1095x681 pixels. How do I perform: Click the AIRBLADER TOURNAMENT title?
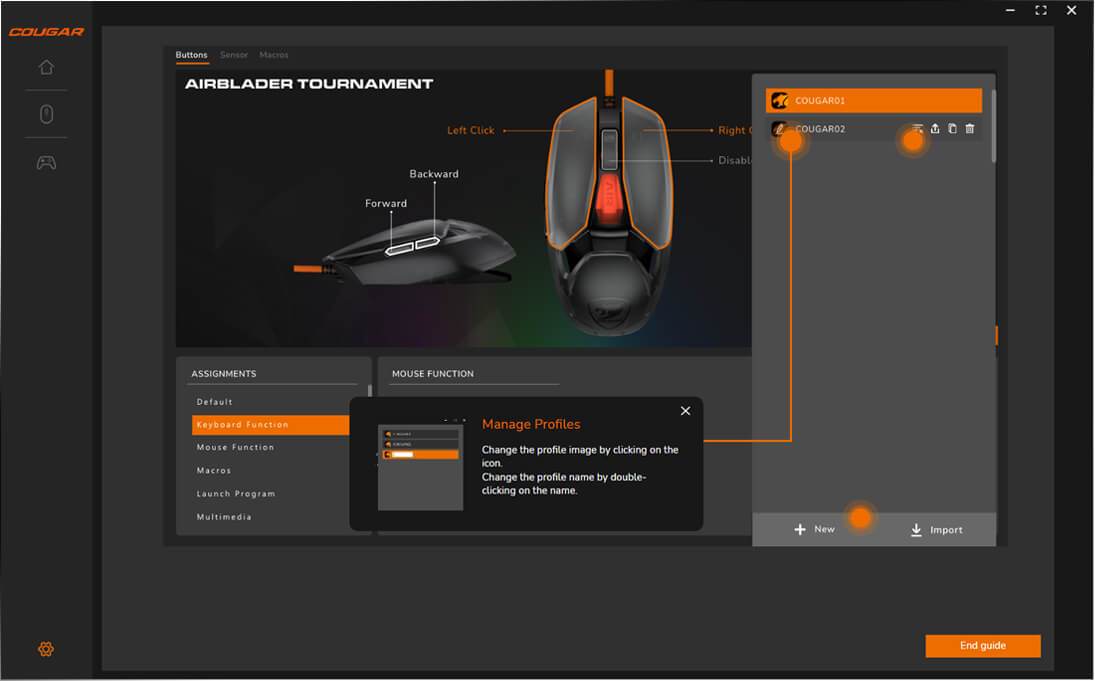pyautogui.click(x=309, y=84)
